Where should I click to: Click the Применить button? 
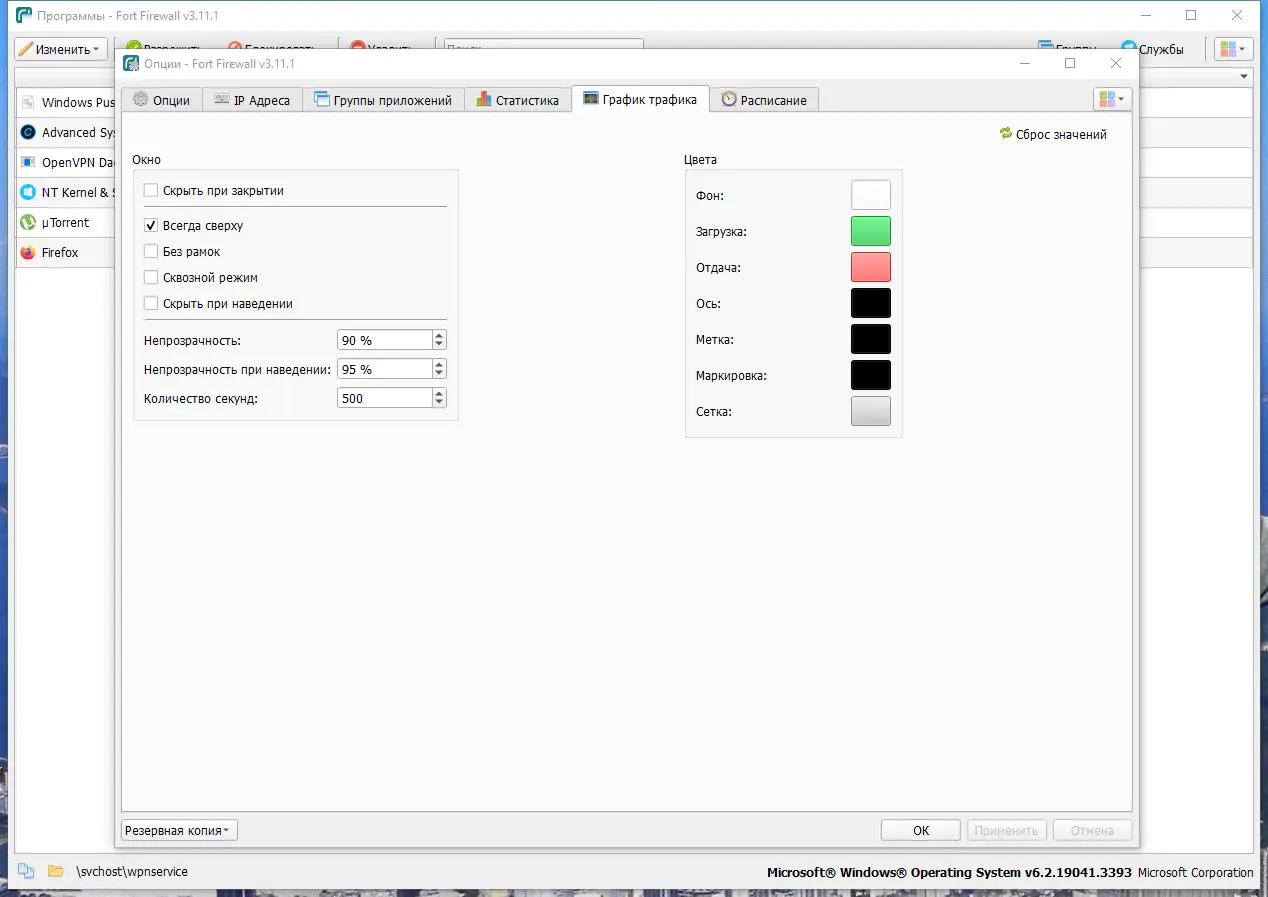[1007, 830]
